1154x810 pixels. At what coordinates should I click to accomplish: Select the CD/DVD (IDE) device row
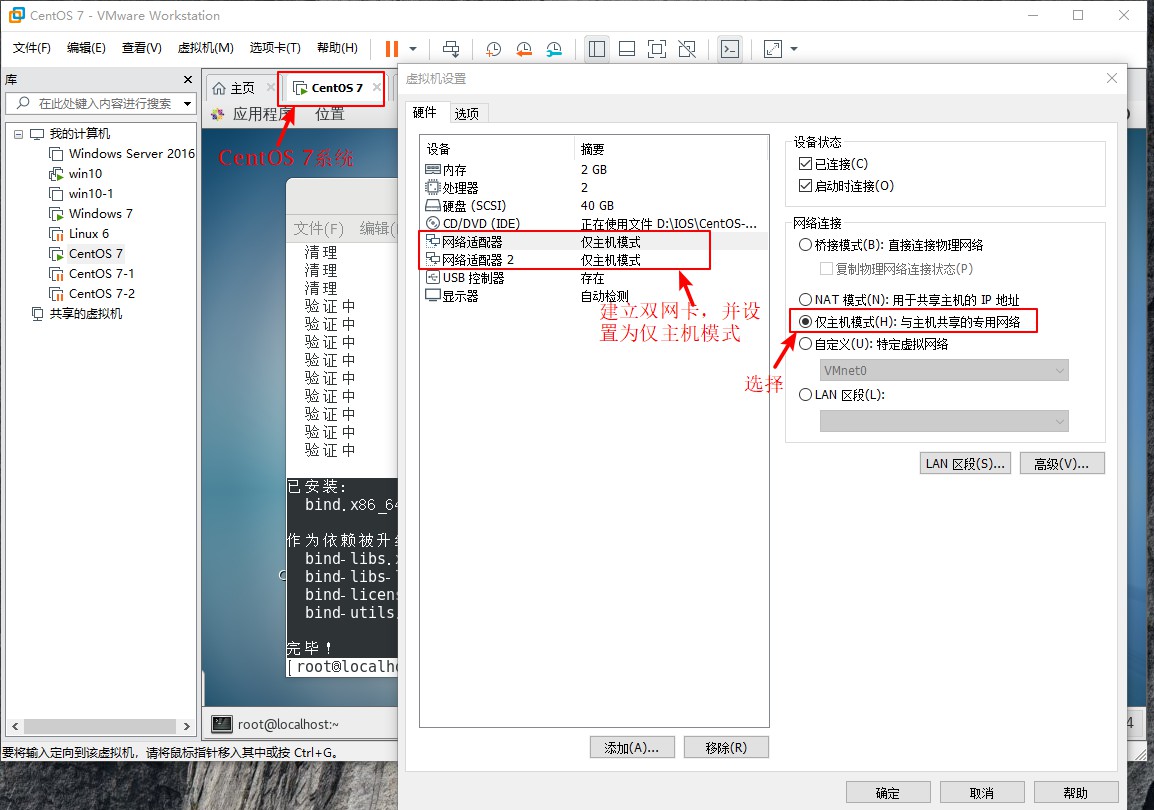594,224
